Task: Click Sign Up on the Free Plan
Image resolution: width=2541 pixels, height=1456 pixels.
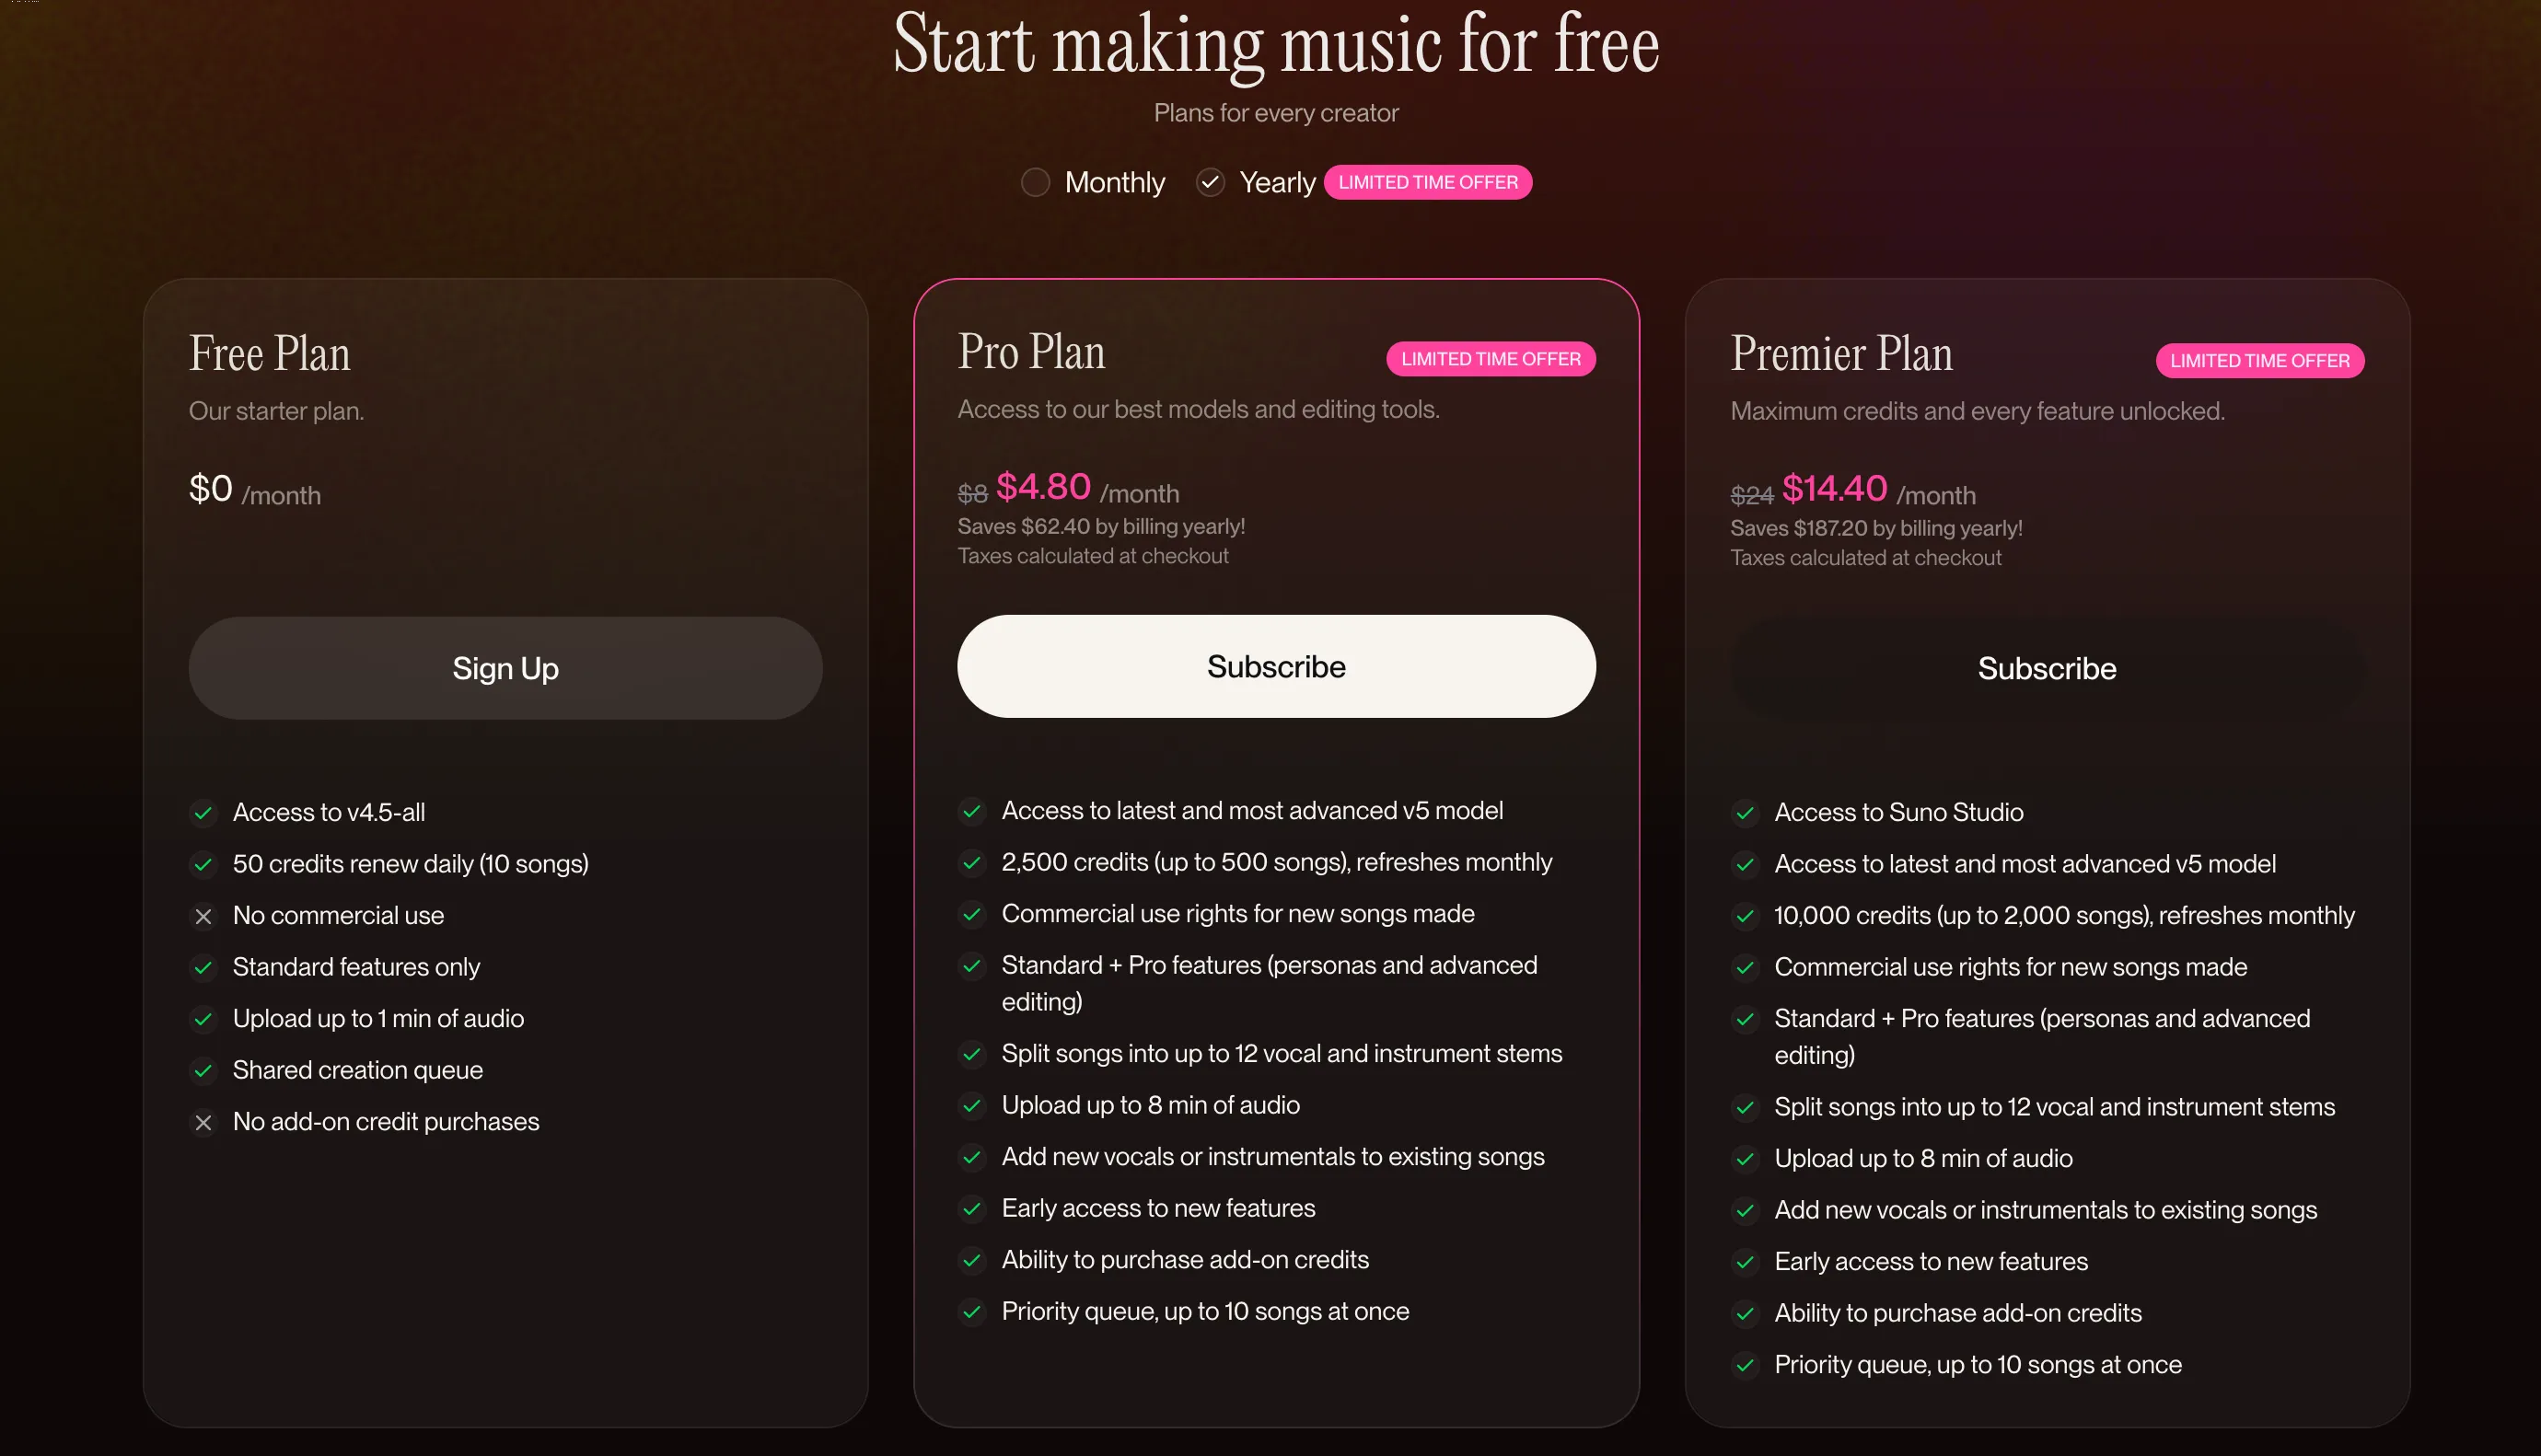Action: coord(505,668)
